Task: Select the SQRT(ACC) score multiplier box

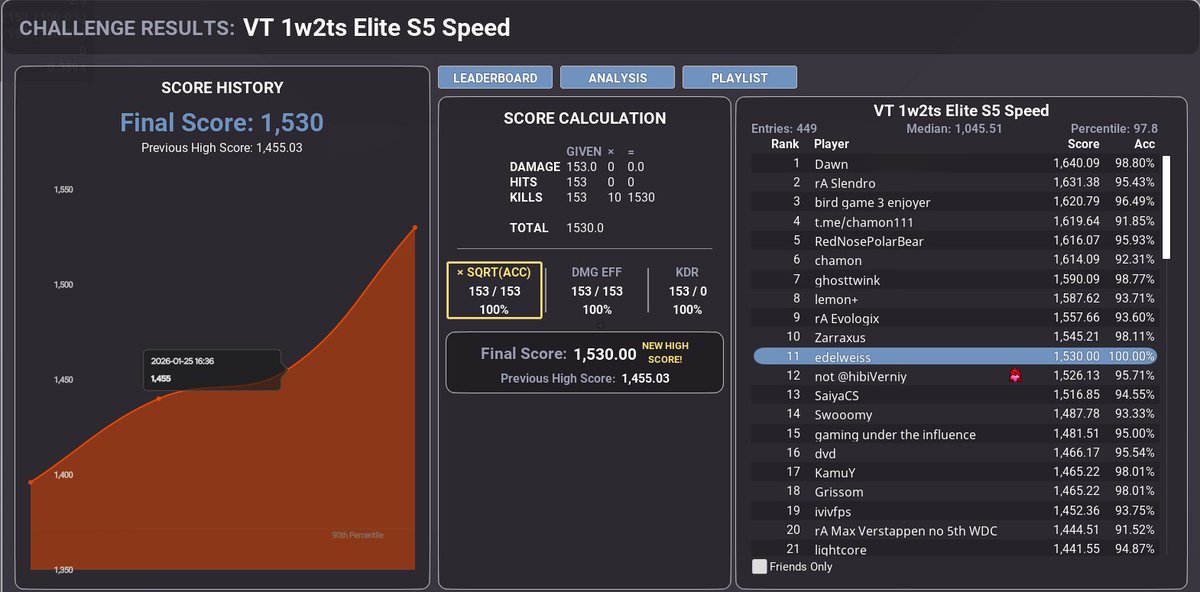Action: pos(494,291)
